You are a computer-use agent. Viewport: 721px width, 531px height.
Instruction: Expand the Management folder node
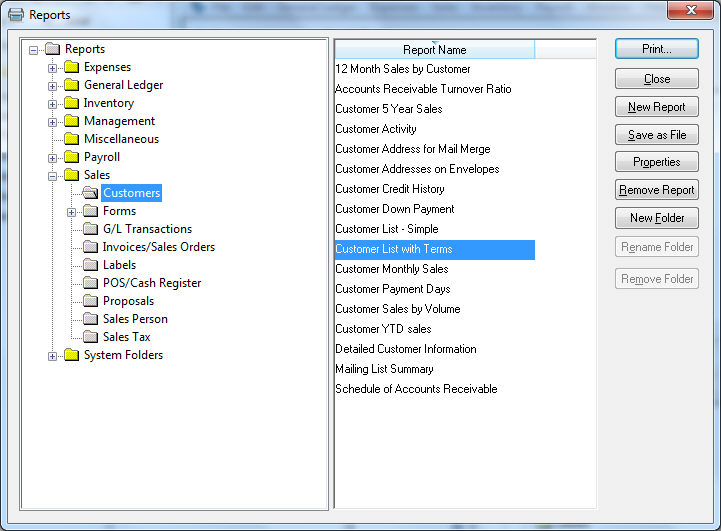tap(53, 122)
